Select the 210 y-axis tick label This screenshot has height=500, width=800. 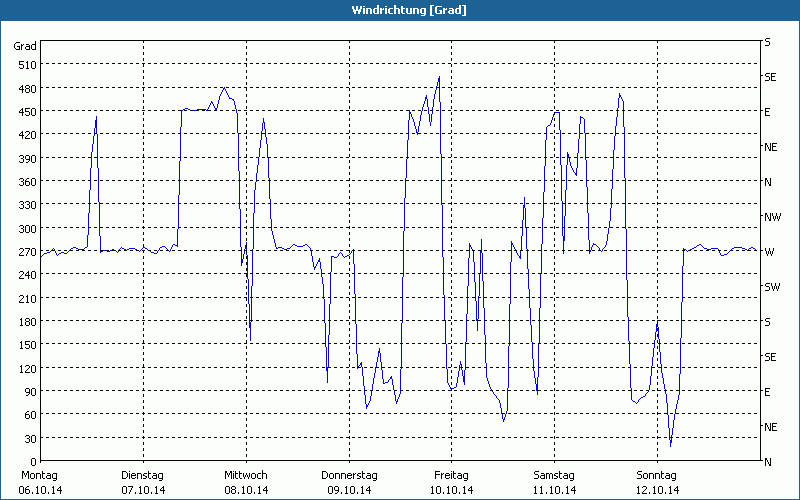(x=28, y=298)
